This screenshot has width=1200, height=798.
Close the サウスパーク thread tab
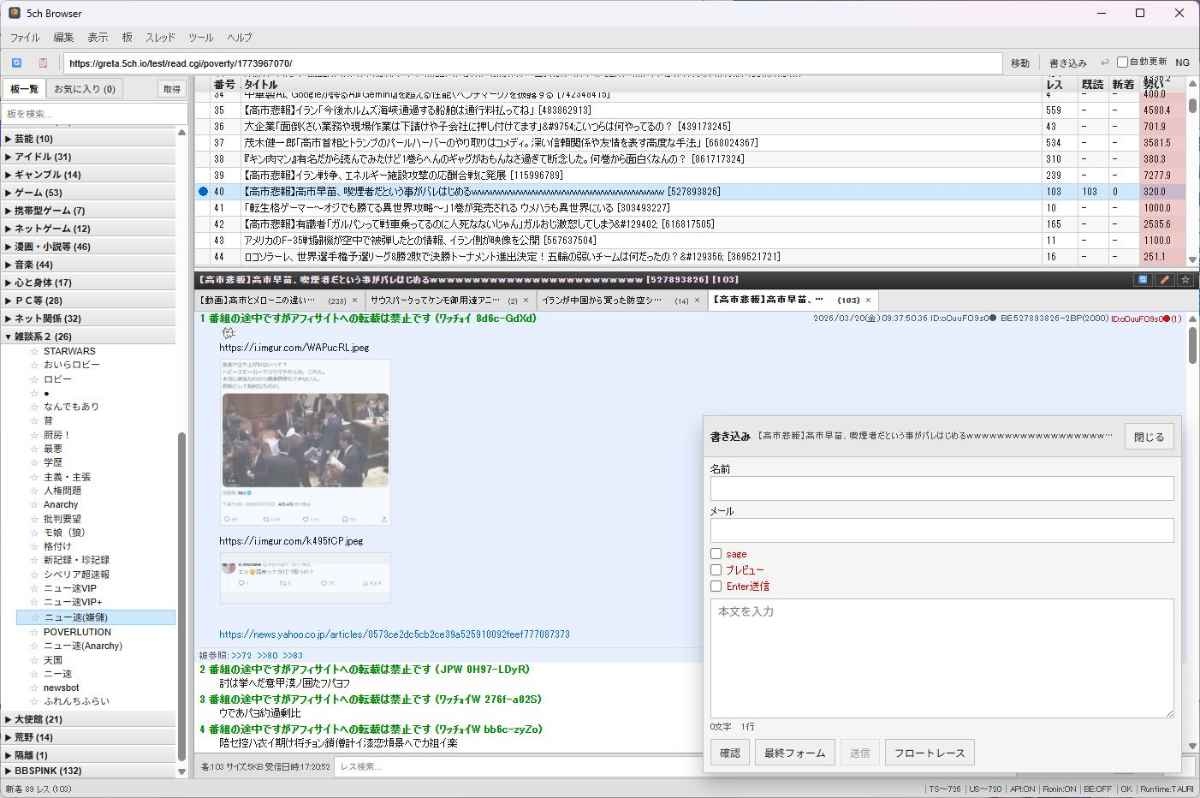click(527, 300)
